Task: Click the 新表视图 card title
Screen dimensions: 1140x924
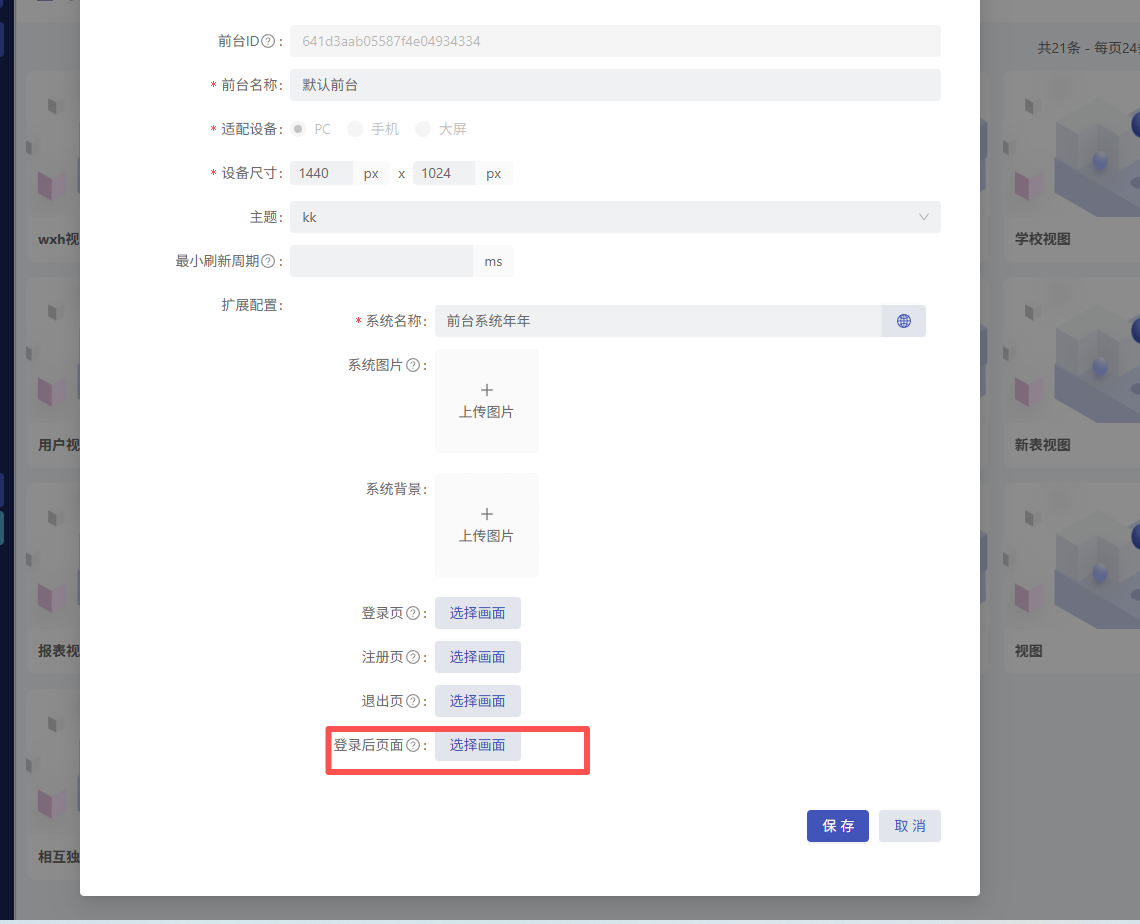Action: tap(1043, 445)
